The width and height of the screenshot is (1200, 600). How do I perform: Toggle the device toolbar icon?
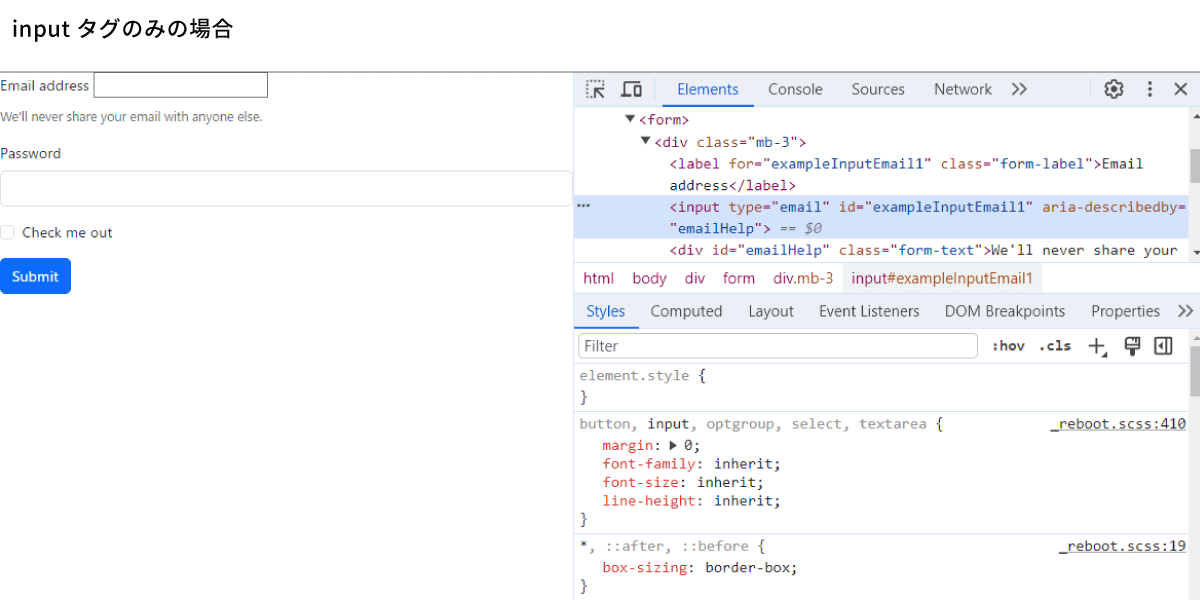pyautogui.click(x=631, y=89)
